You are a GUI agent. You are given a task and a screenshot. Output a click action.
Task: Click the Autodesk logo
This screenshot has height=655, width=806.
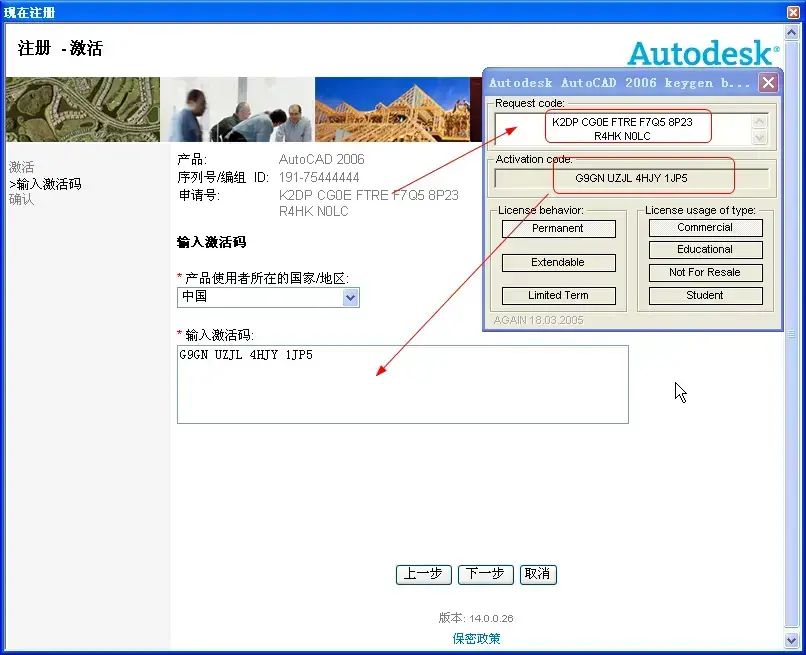click(703, 52)
